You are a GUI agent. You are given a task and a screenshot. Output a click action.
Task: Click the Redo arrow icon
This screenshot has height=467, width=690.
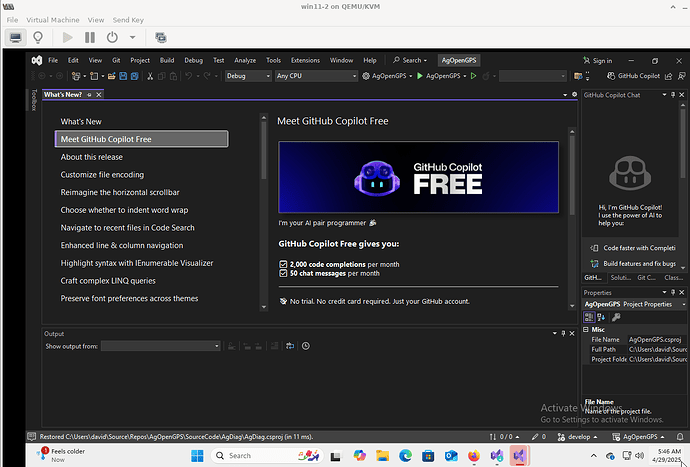tap(207, 76)
